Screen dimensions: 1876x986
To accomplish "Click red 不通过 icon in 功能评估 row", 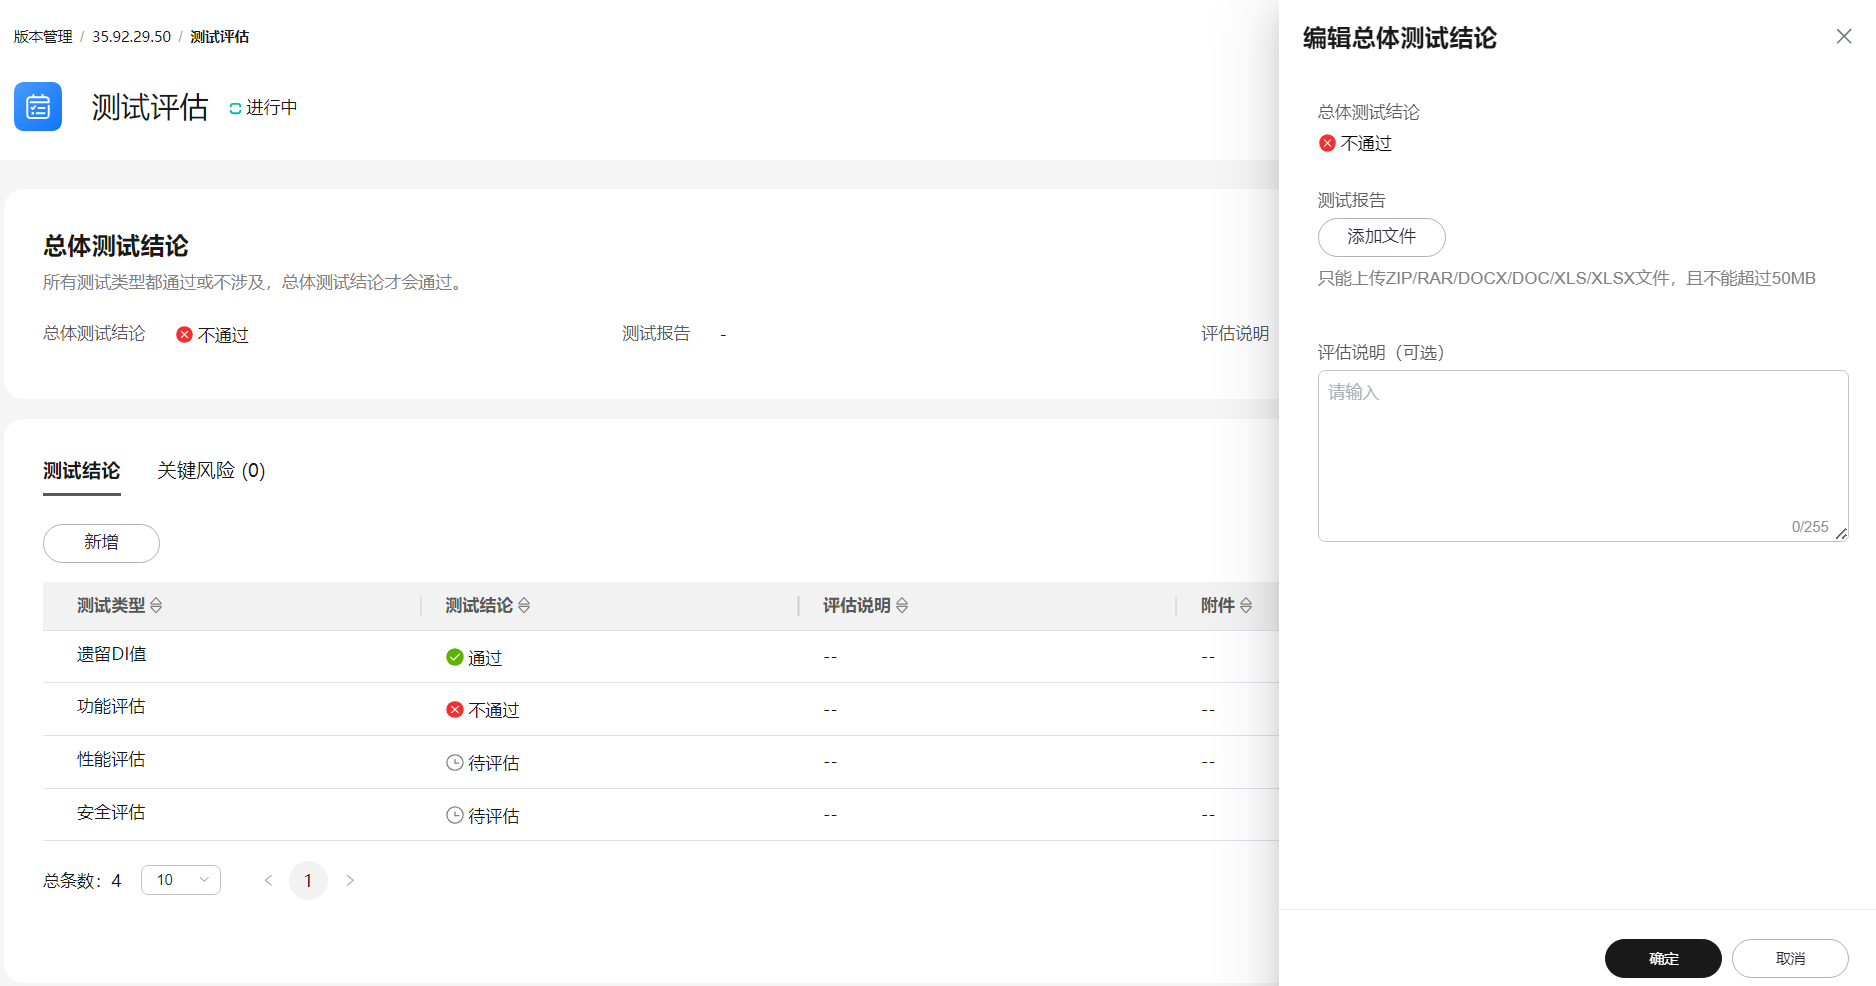I will (x=454, y=710).
